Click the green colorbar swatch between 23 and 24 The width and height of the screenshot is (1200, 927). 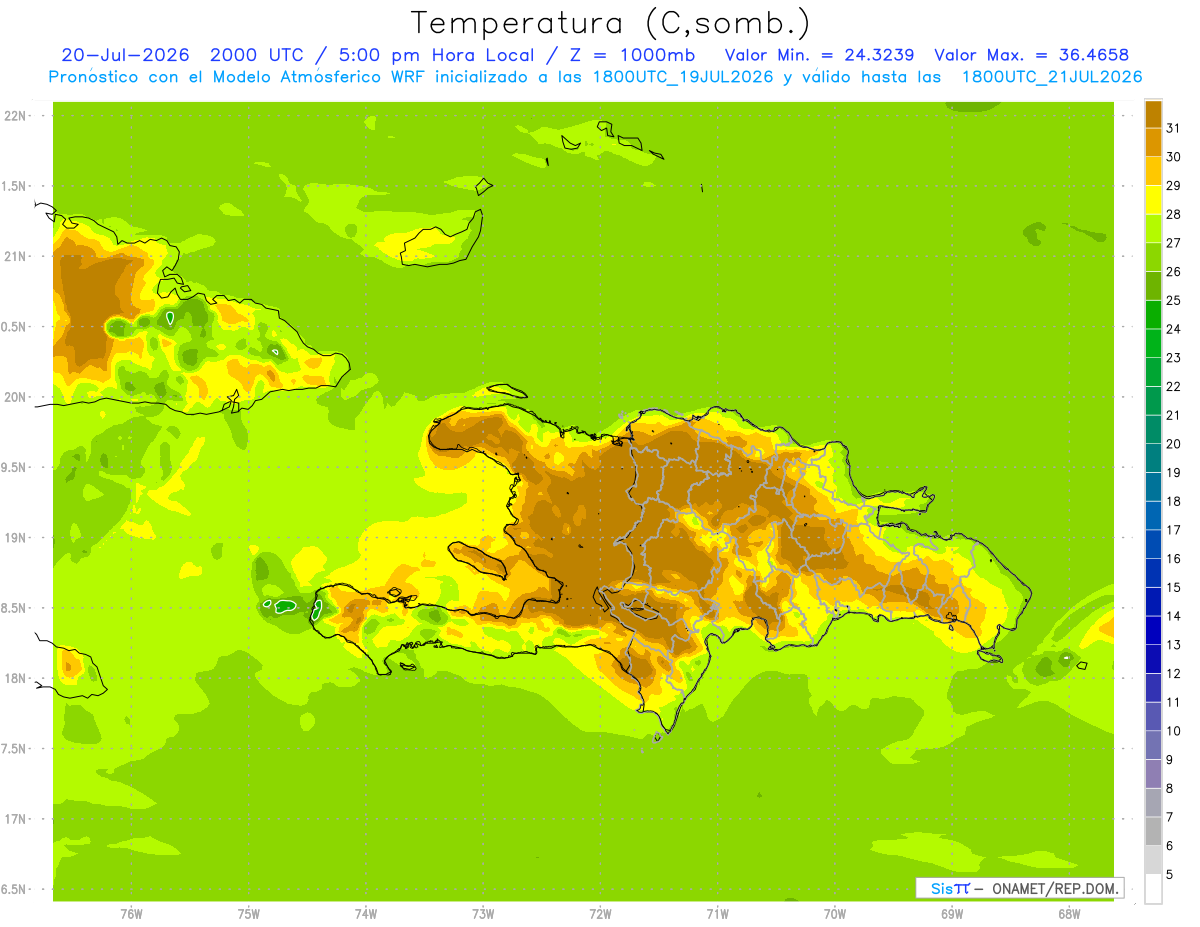pos(1153,343)
